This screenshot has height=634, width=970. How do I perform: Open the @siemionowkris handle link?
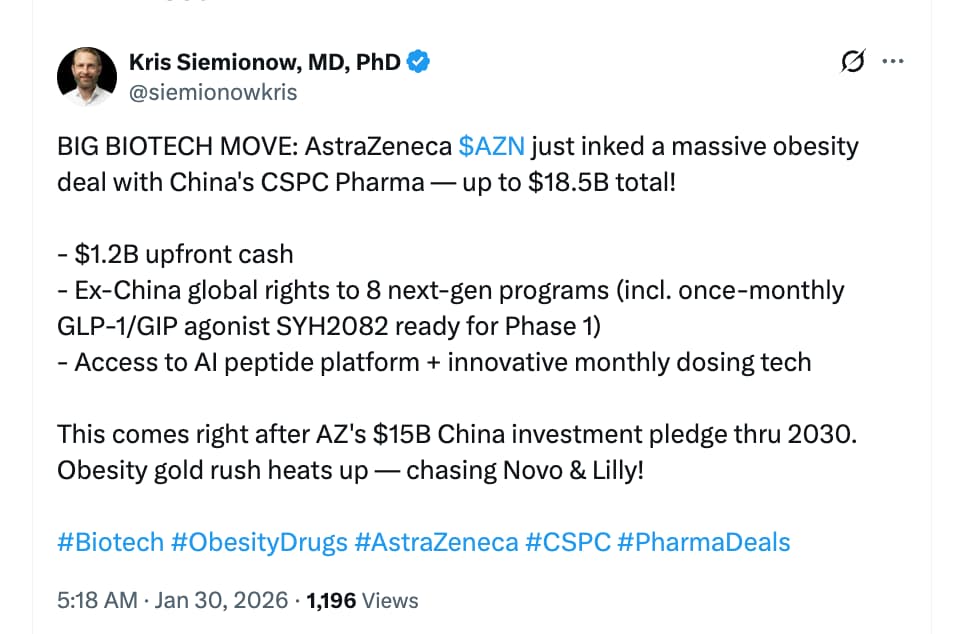point(212,92)
